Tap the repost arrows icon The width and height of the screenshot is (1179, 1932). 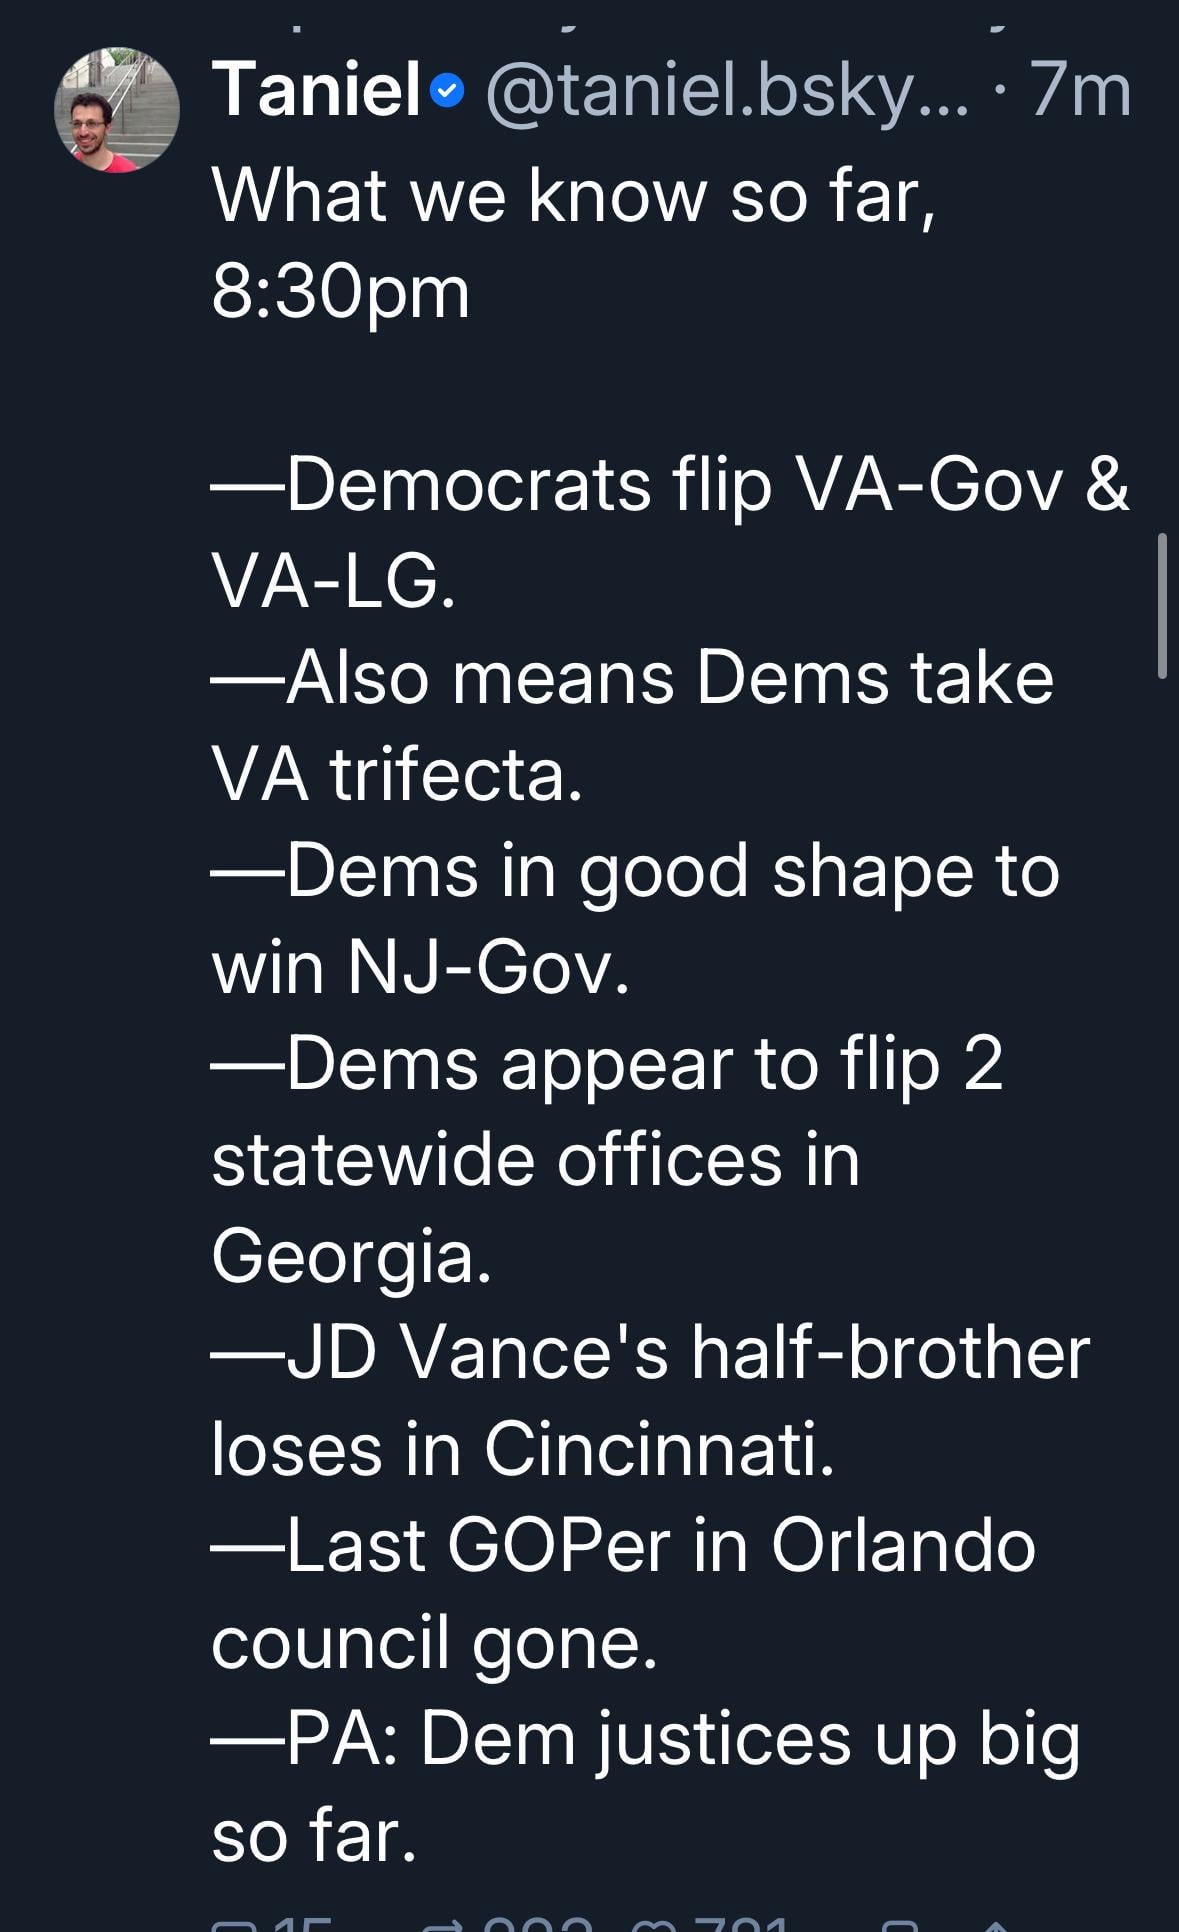445,1924
